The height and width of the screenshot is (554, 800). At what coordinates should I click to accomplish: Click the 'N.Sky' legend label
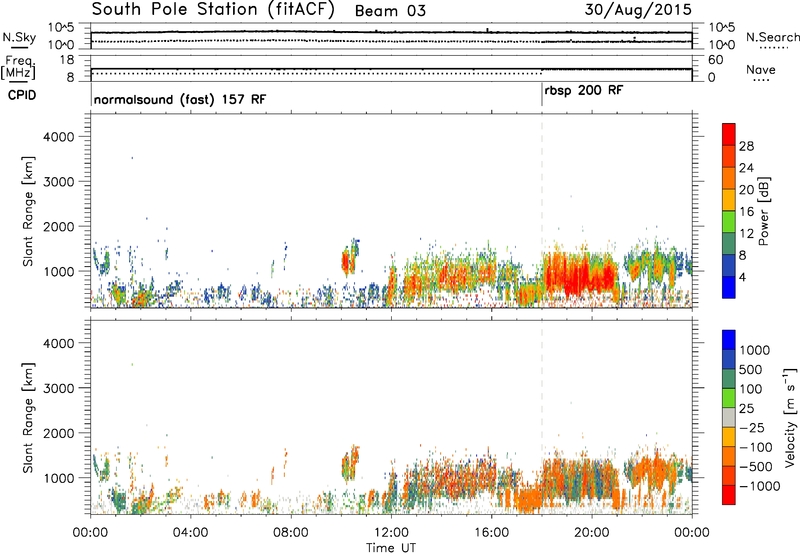coord(19,37)
